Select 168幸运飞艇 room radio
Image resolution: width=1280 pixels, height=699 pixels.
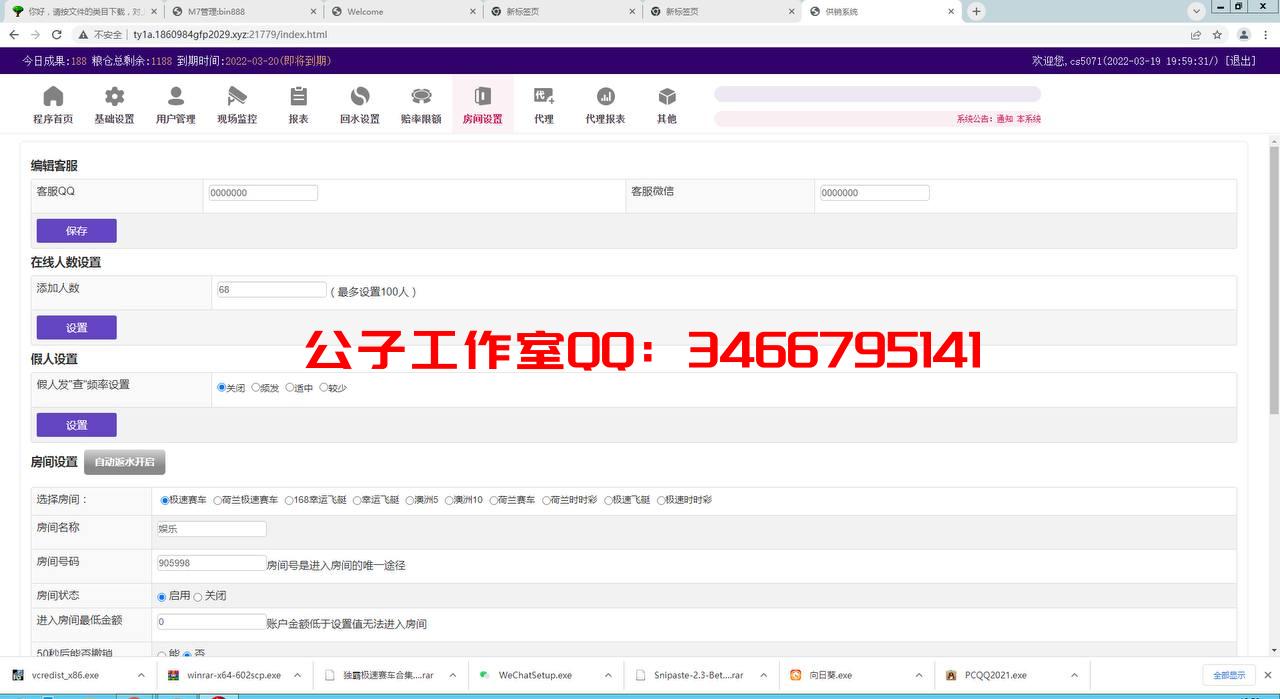click(x=289, y=500)
